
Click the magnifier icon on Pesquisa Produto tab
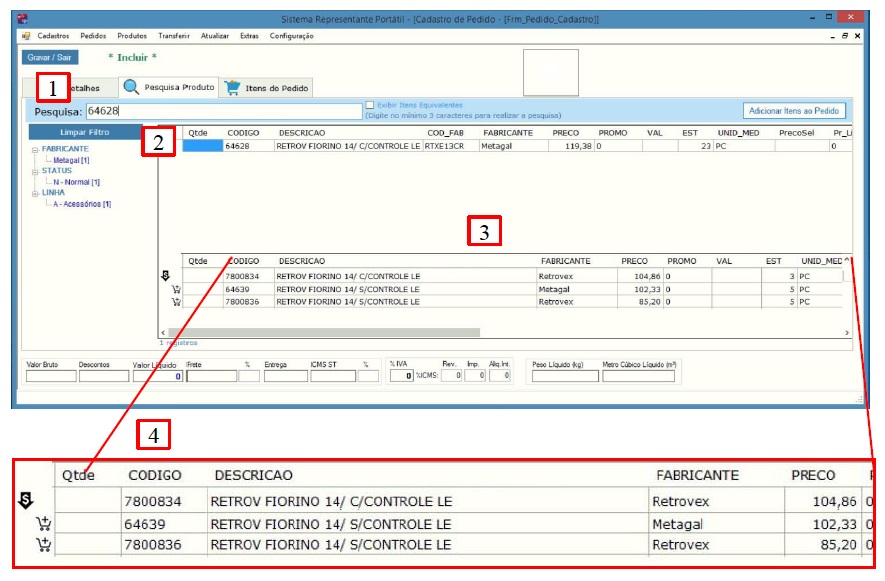[x=131, y=87]
